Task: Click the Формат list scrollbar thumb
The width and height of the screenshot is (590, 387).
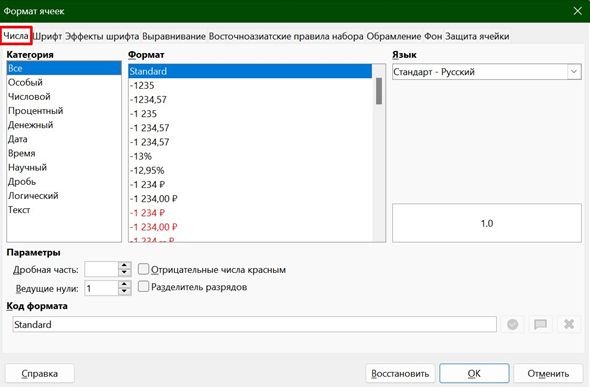Action: pyautogui.click(x=379, y=91)
